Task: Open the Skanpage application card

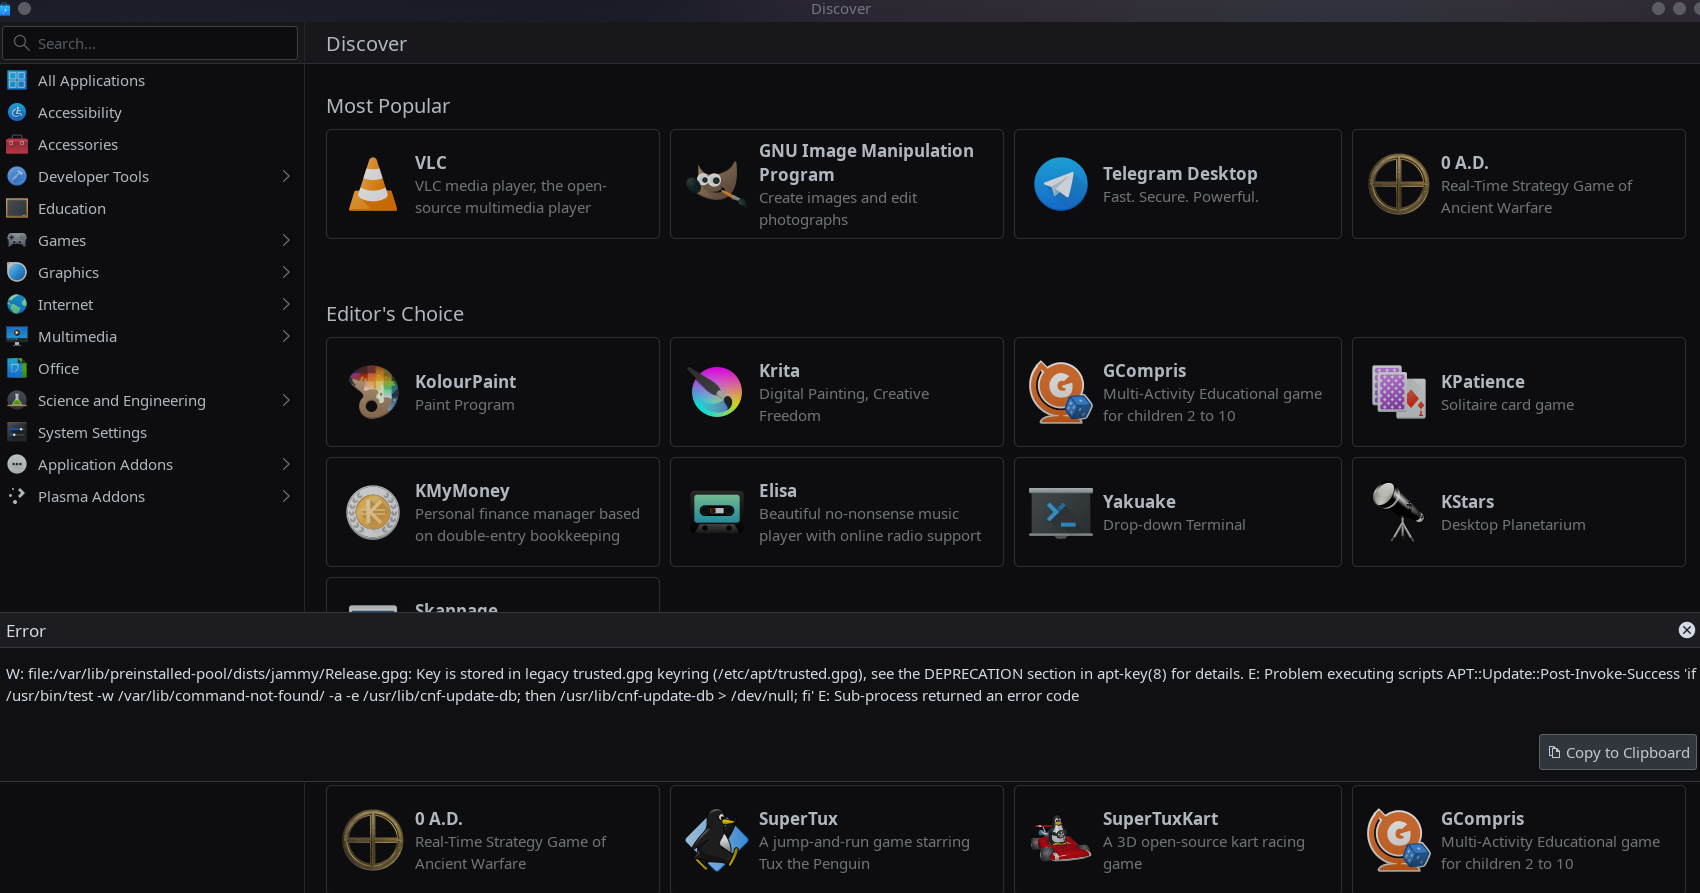Action: pyautogui.click(x=493, y=595)
